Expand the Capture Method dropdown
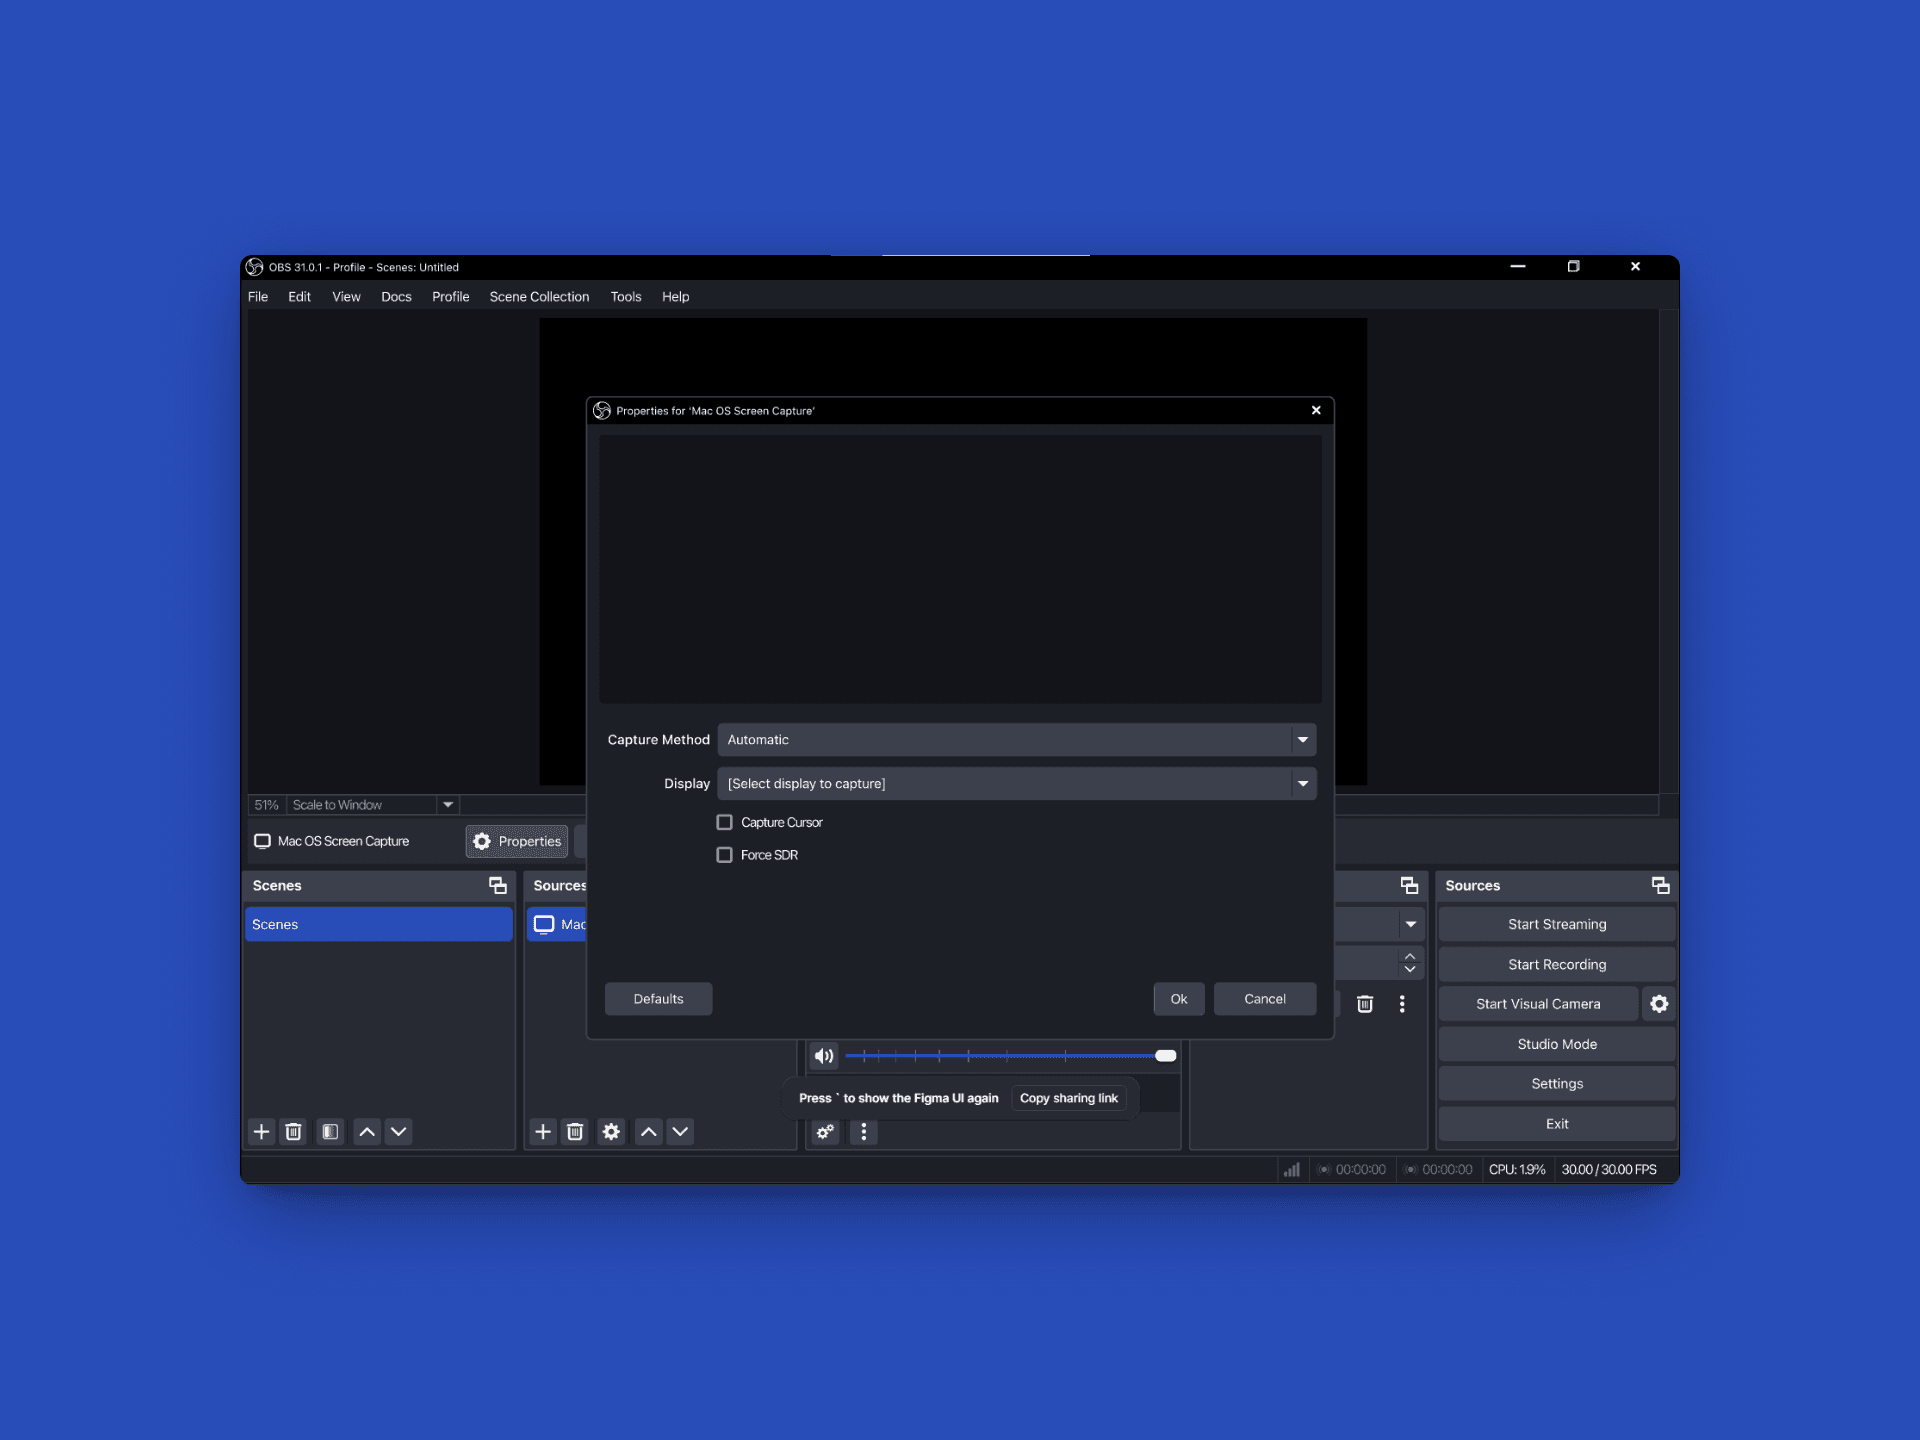 click(x=1015, y=739)
